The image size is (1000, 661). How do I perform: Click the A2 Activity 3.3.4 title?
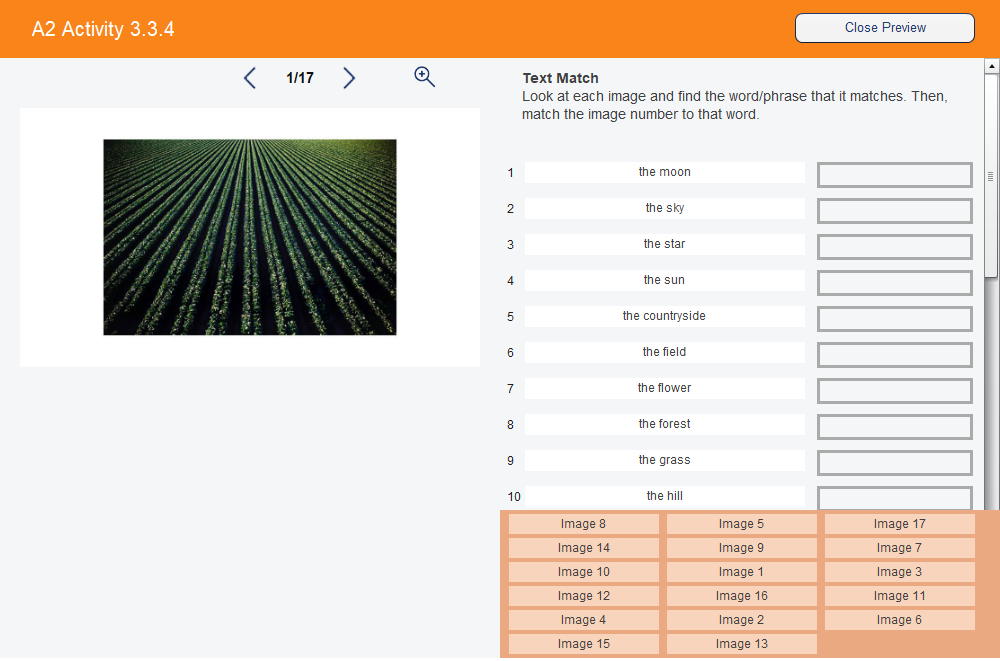[102, 29]
